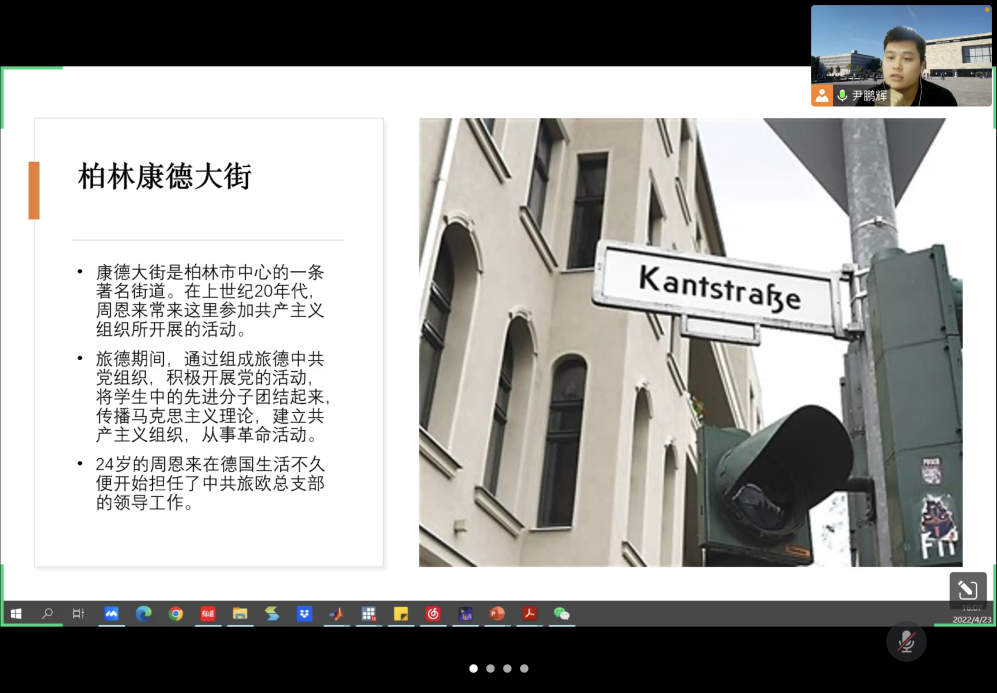This screenshot has width=997, height=693.
Task: Open MATLAB from the taskbar
Action: pyautogui.click(x=337, y=614)
